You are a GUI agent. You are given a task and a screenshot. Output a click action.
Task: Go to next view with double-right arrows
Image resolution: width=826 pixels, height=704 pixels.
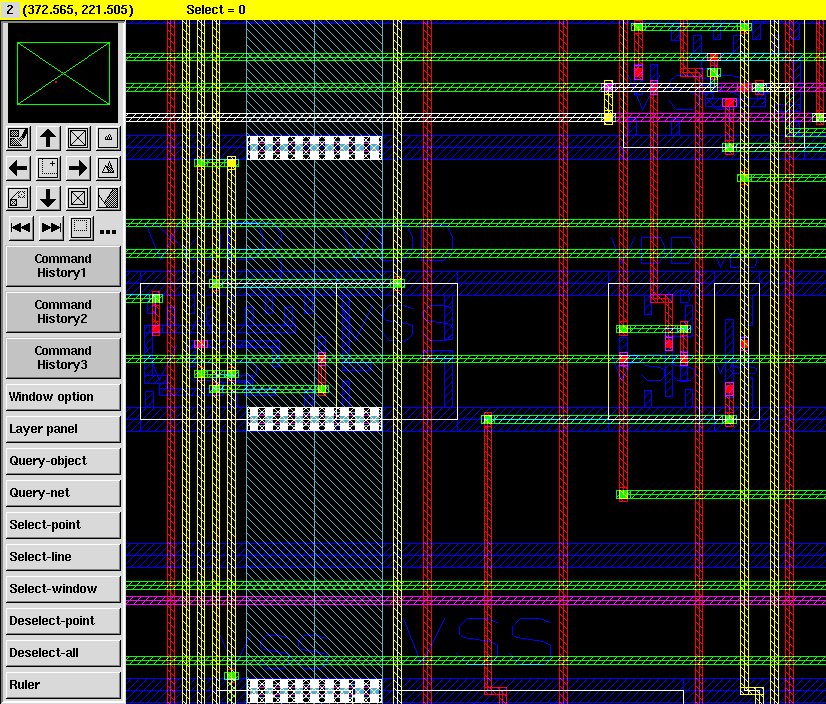[51, 228]
